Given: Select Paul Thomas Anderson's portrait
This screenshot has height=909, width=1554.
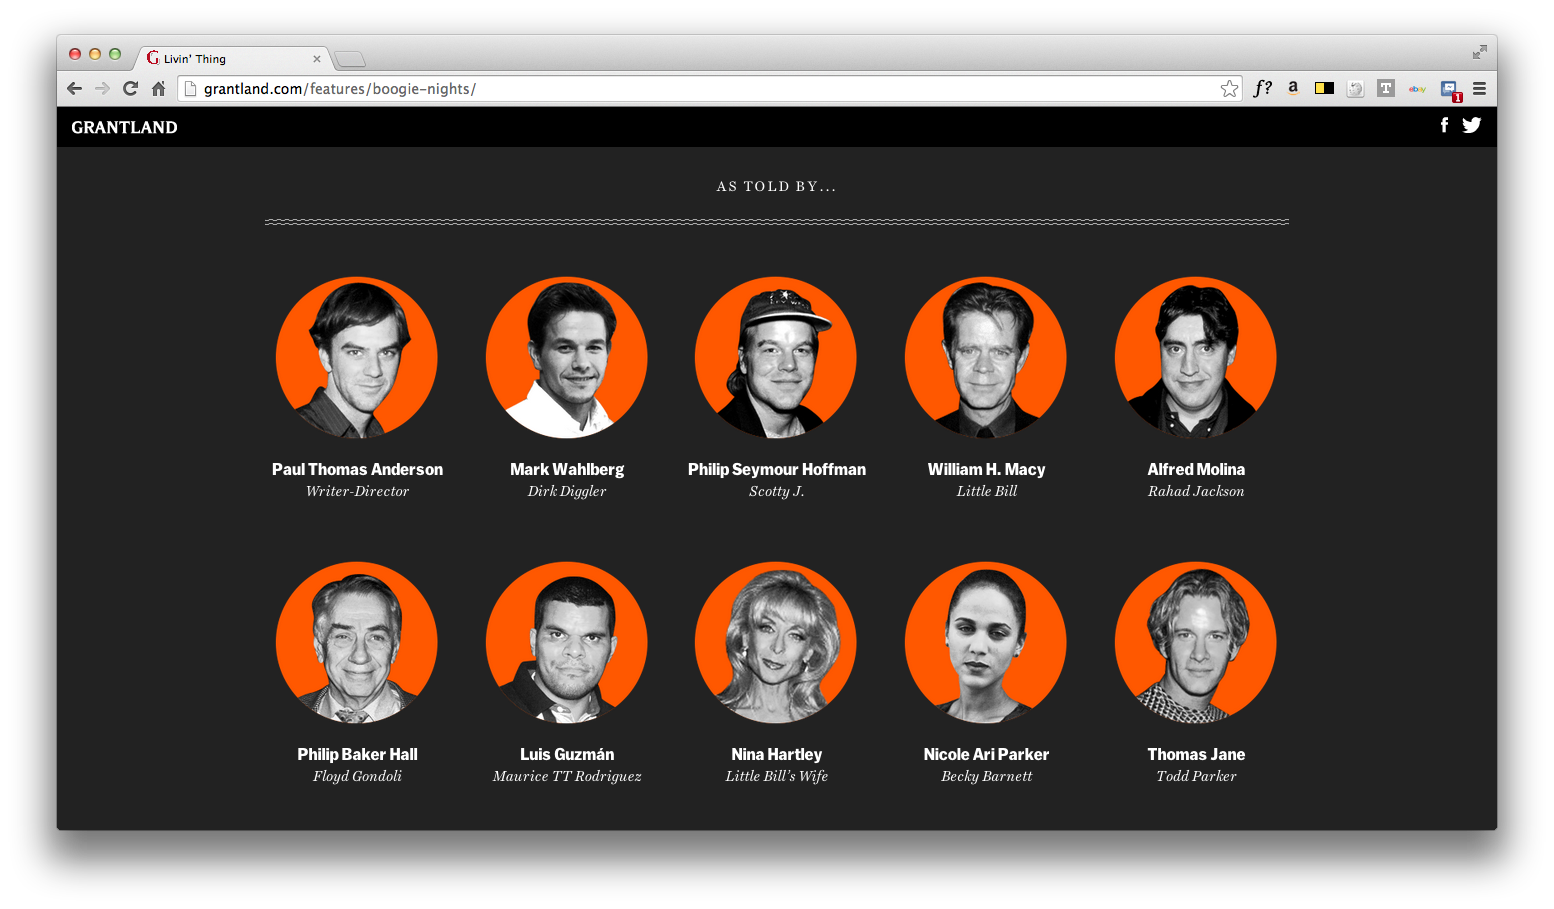Looking at the screenshot, I should click(x=357, y=357).
